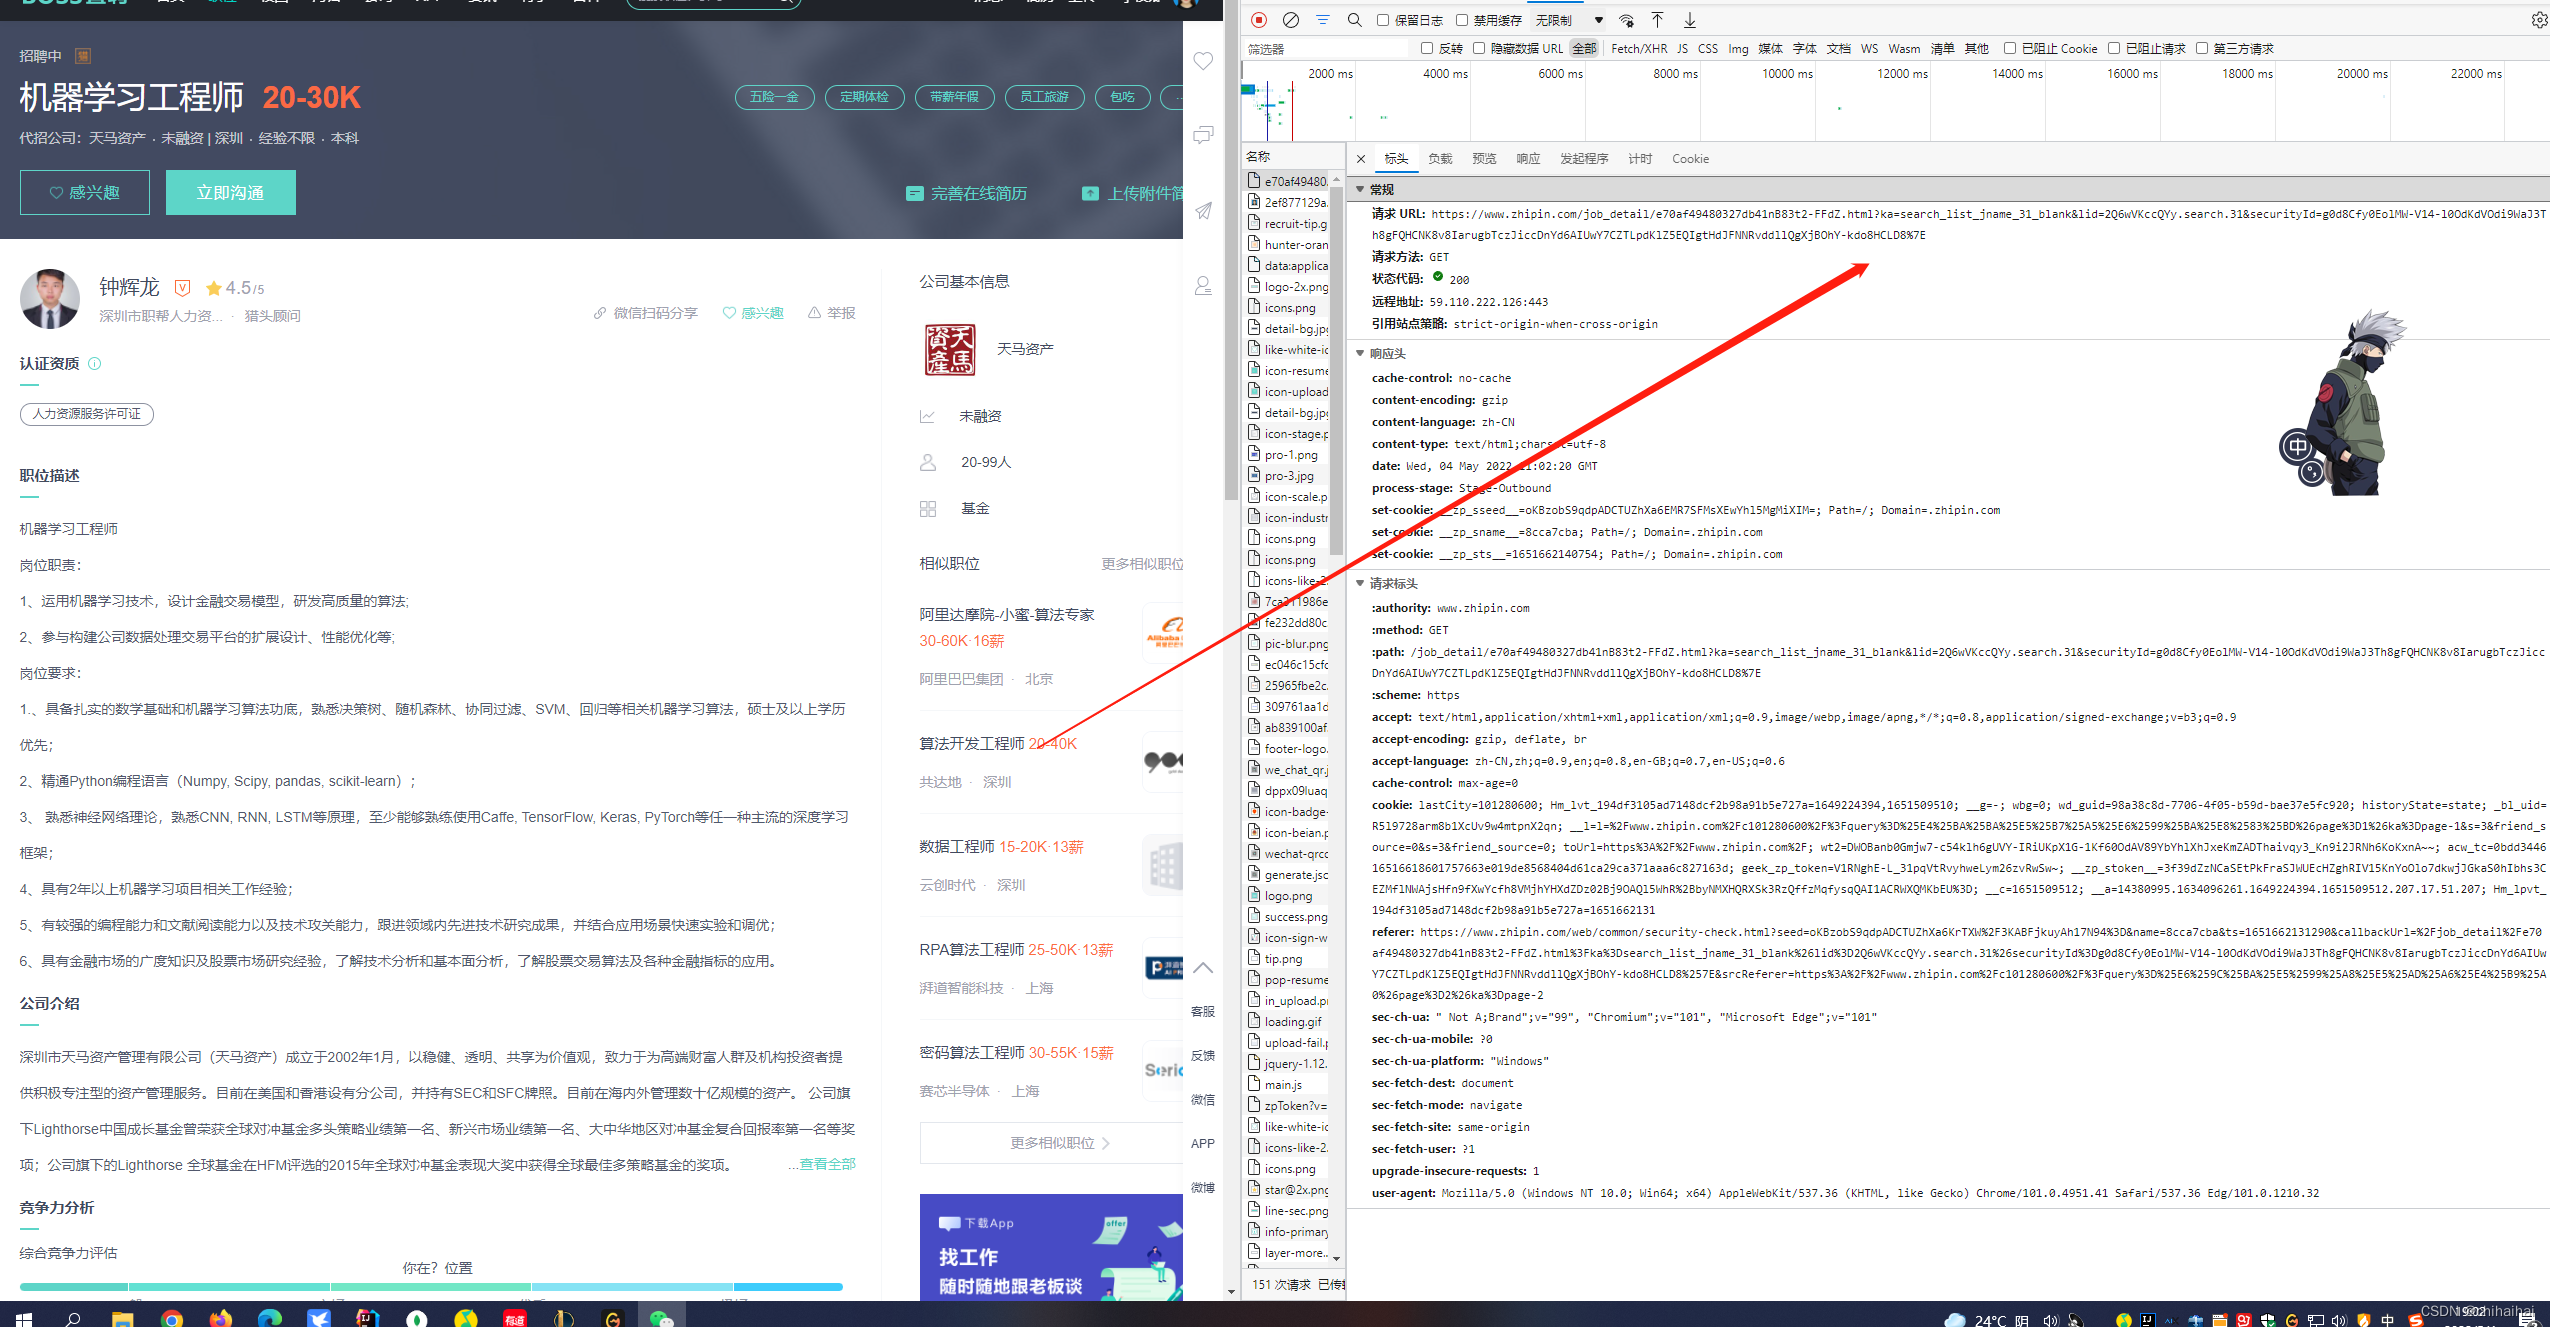Toggle the network filter funnel icon

click(1323, 20)
